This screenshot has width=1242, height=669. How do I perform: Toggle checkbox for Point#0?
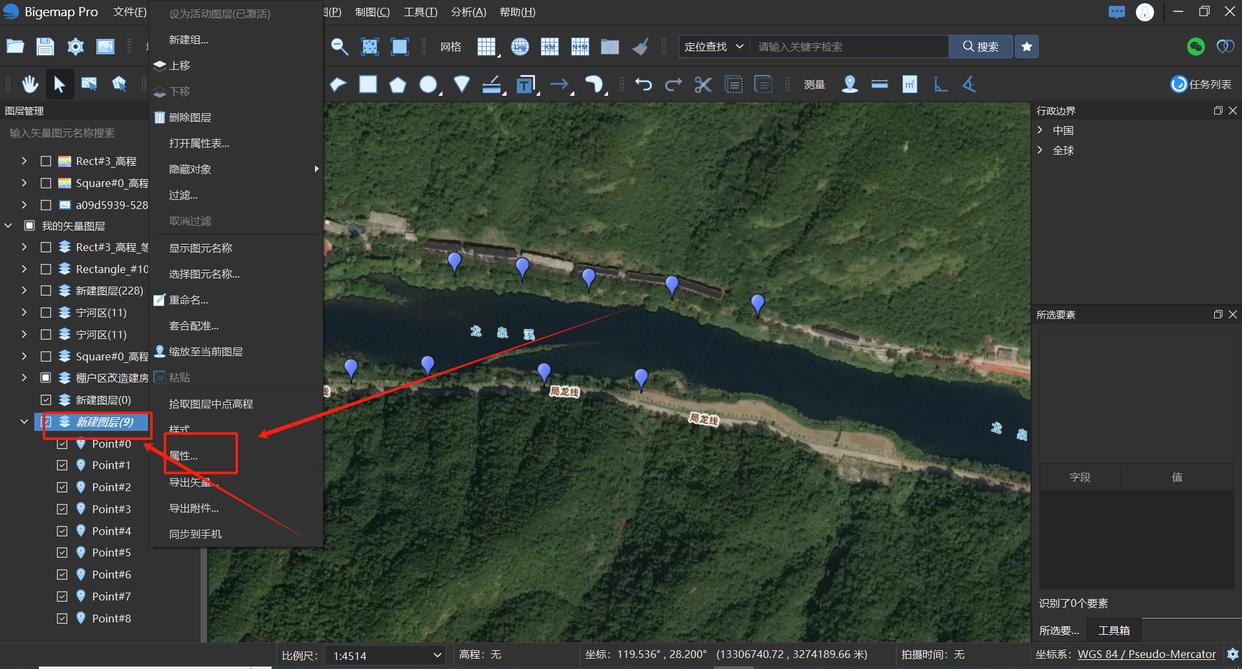coord(62,444)
